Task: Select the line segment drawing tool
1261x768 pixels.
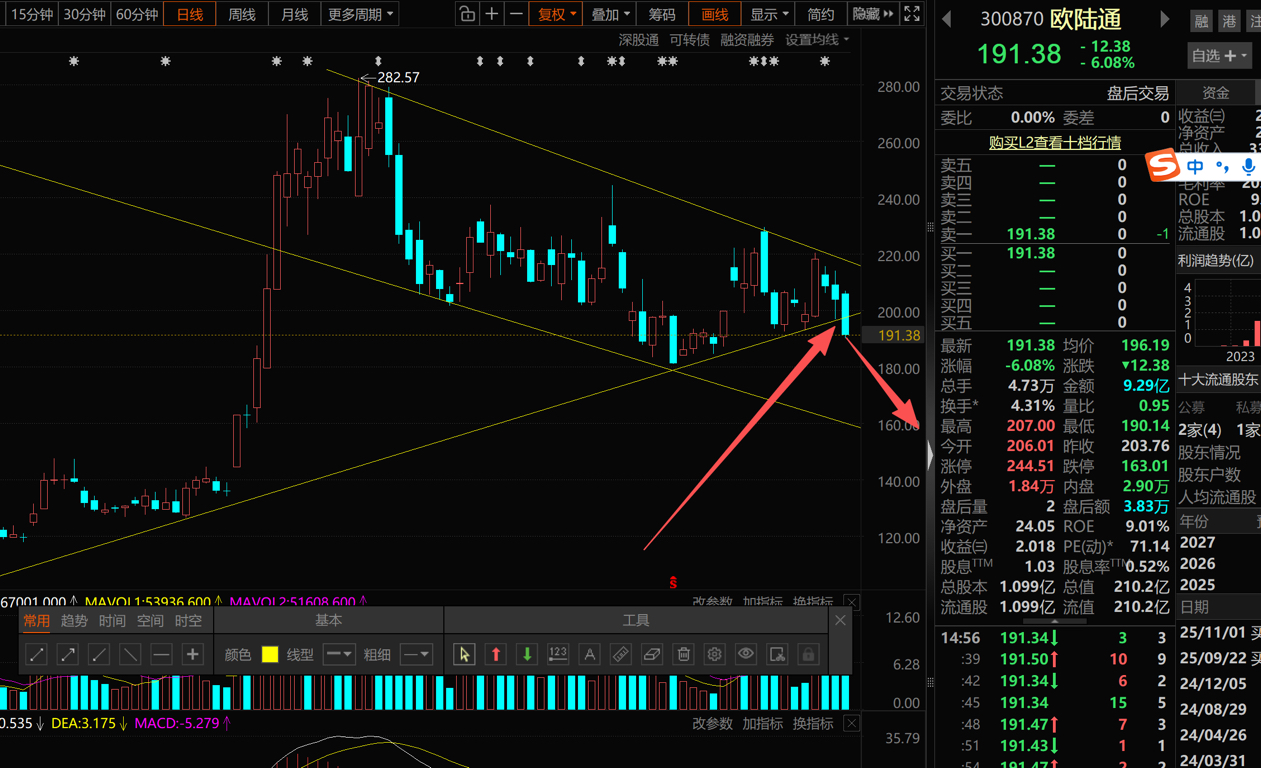Action: coord(36,655)
